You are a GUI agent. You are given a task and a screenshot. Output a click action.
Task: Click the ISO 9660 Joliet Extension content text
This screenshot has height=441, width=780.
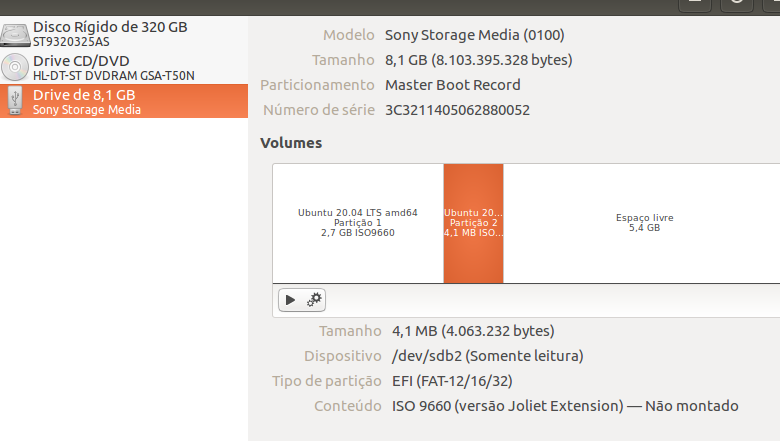point(507,406)
